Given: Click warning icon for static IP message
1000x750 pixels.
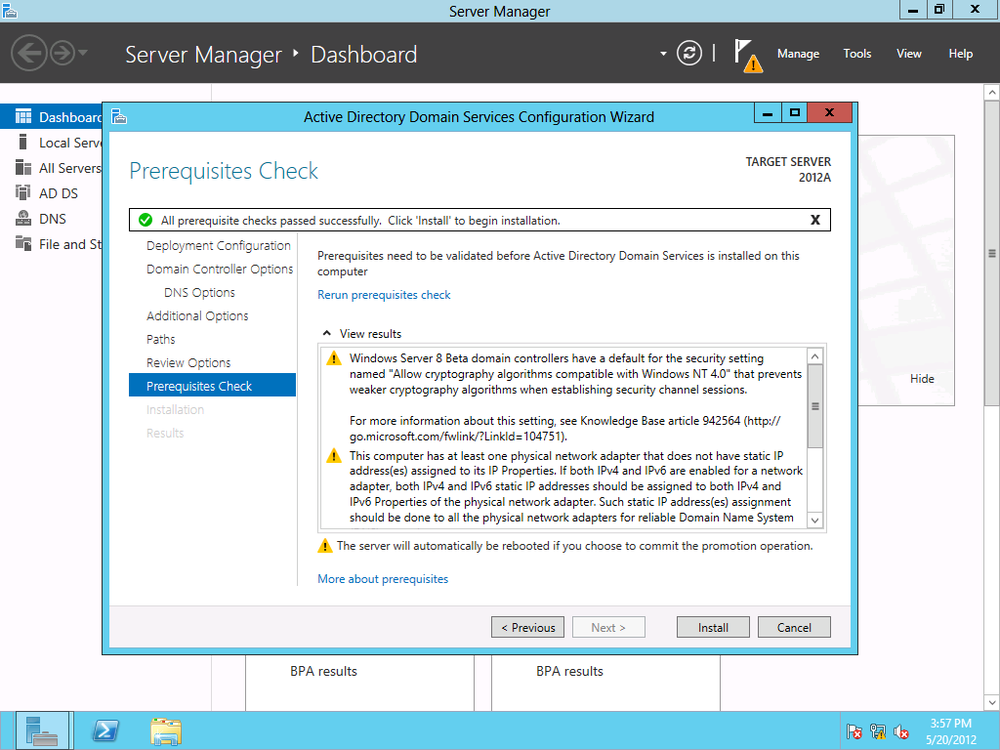Looking at the screenshot, I should [x=334, y=456].
